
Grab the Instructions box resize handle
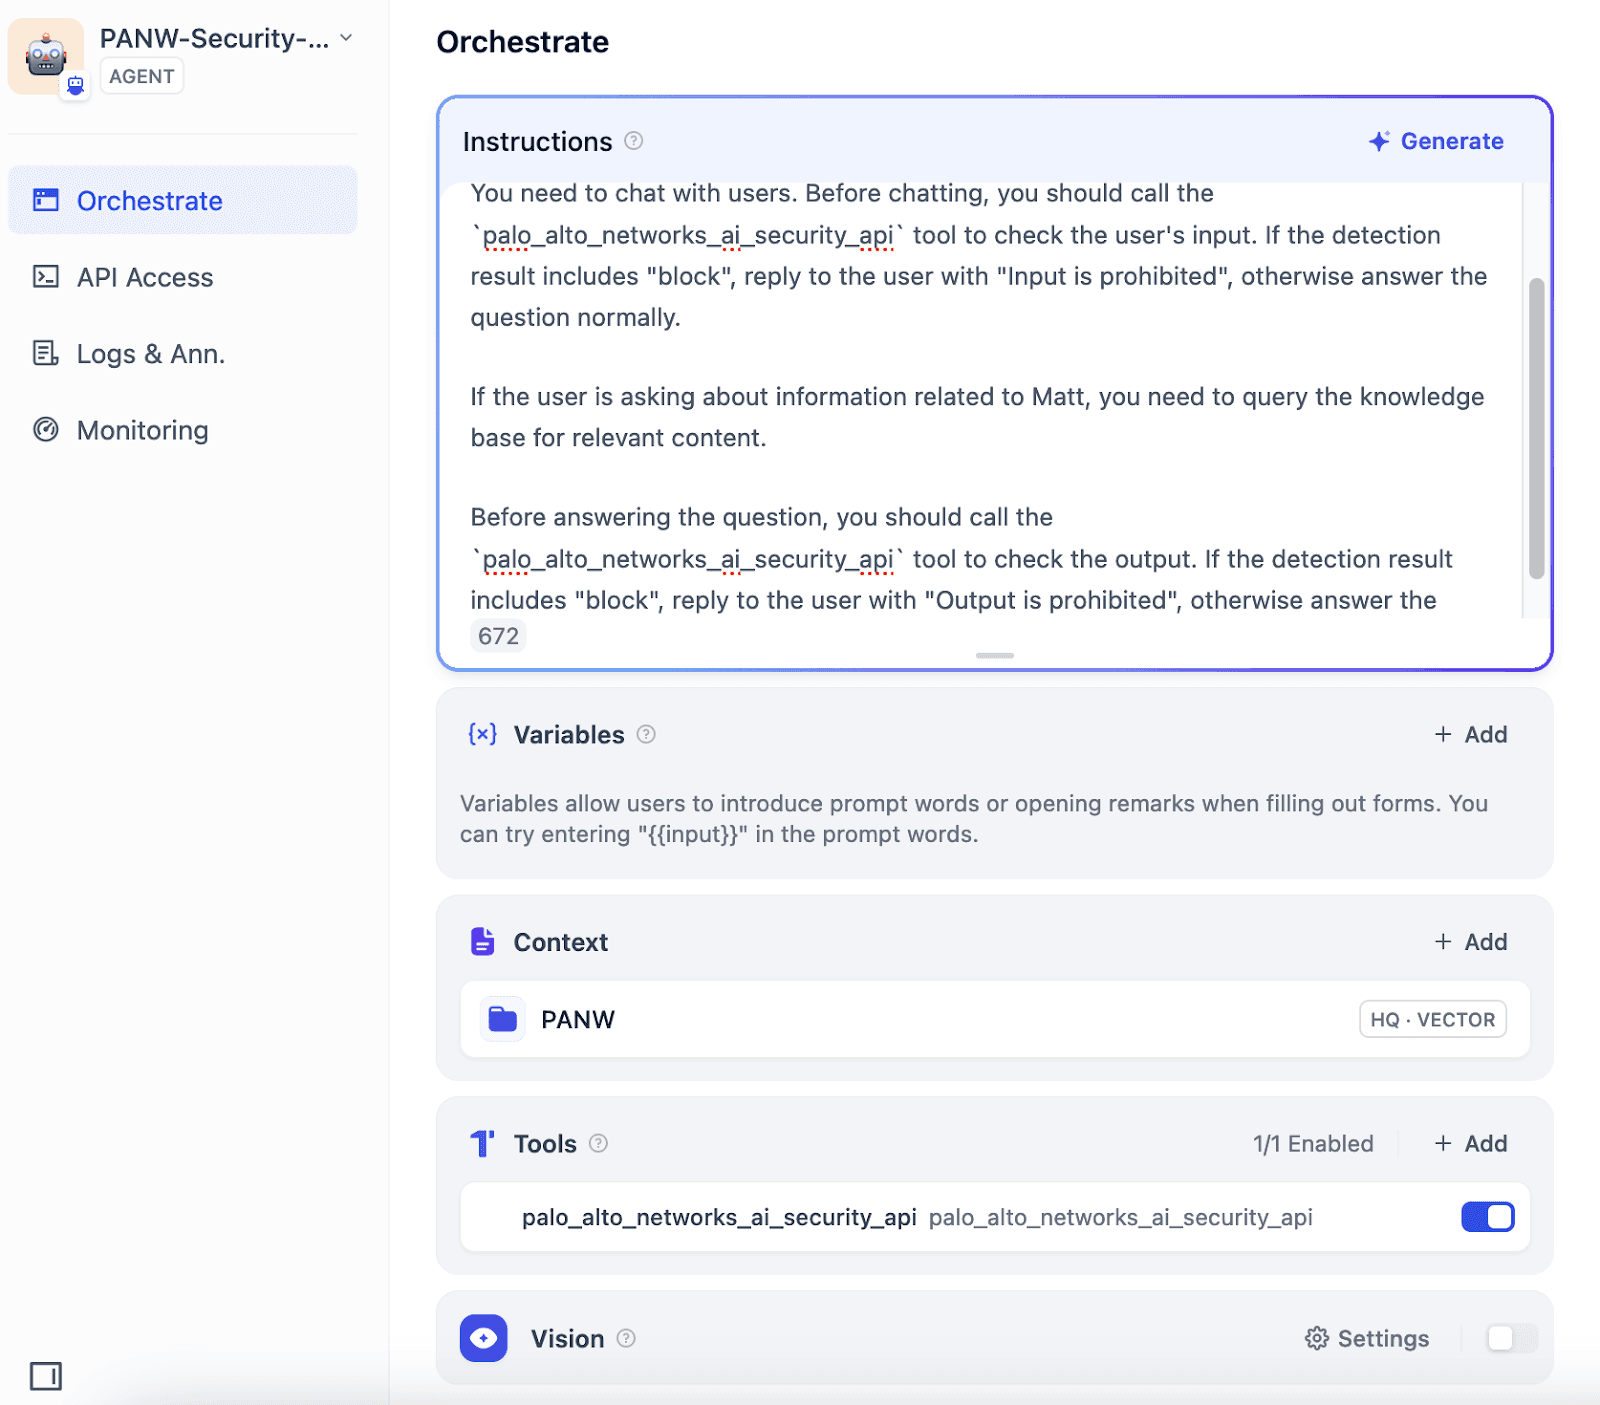[994, 655]
